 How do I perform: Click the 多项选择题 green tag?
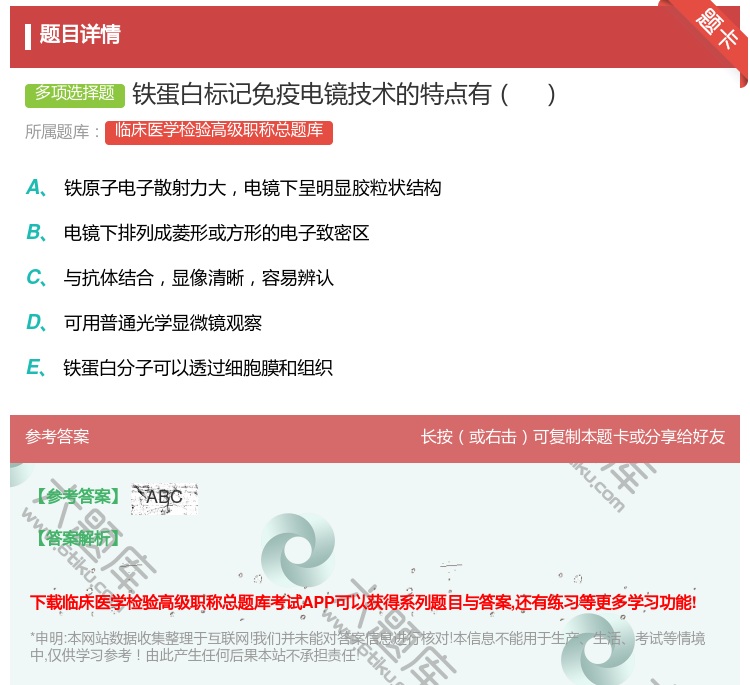[75, 94]
